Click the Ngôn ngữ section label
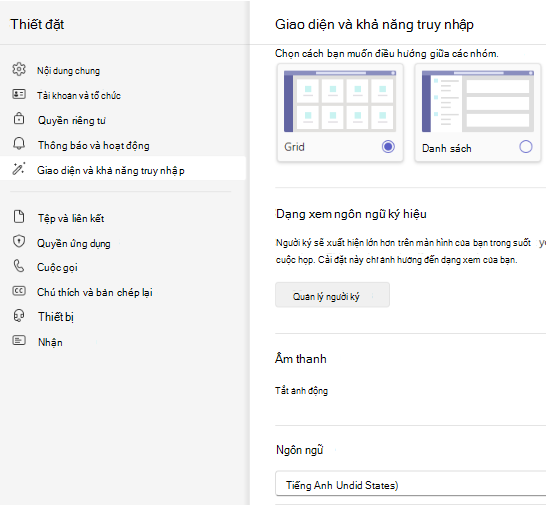This screenshot has height=505, width=553. [299, 450]
